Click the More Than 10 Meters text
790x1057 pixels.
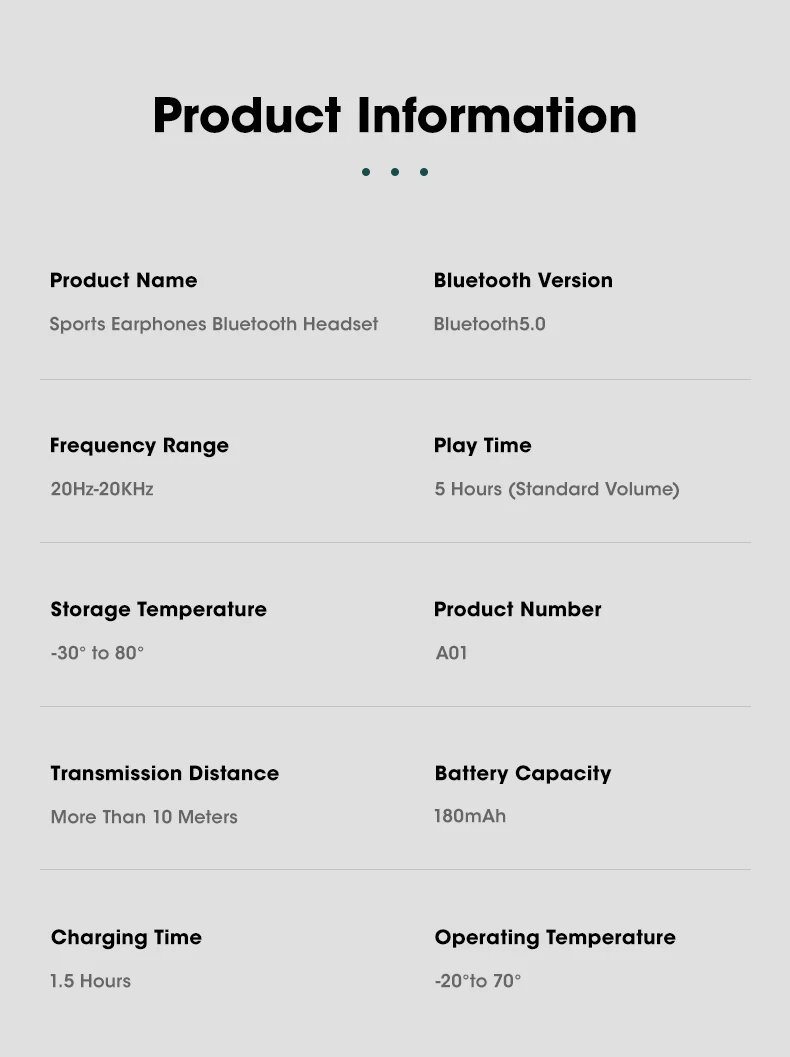[144, 817]
